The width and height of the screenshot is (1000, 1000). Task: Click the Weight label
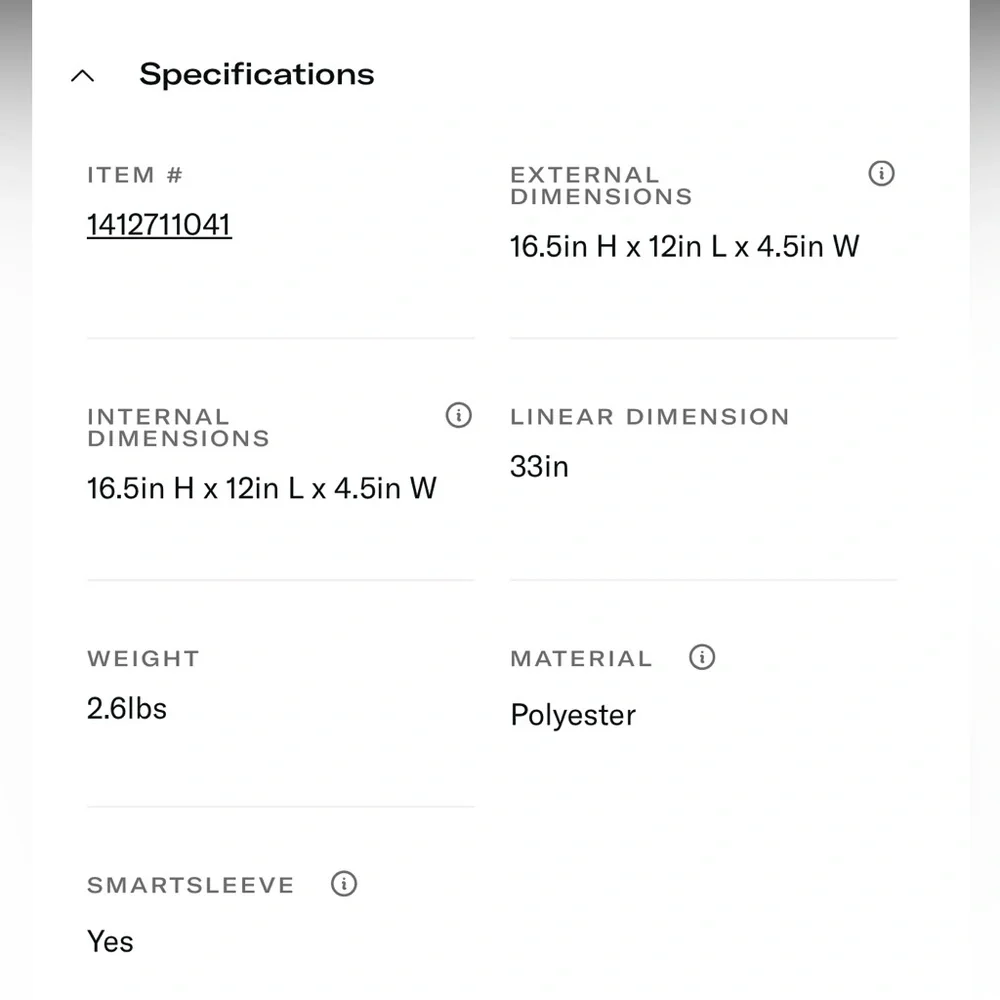143,658
